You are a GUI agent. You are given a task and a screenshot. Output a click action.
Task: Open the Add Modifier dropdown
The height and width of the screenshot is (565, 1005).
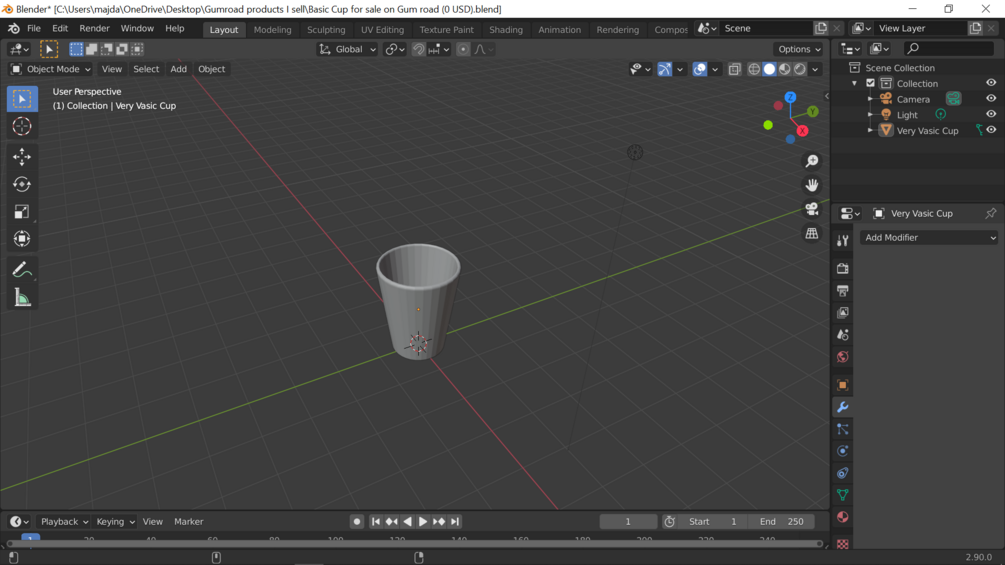pos(929,238)
